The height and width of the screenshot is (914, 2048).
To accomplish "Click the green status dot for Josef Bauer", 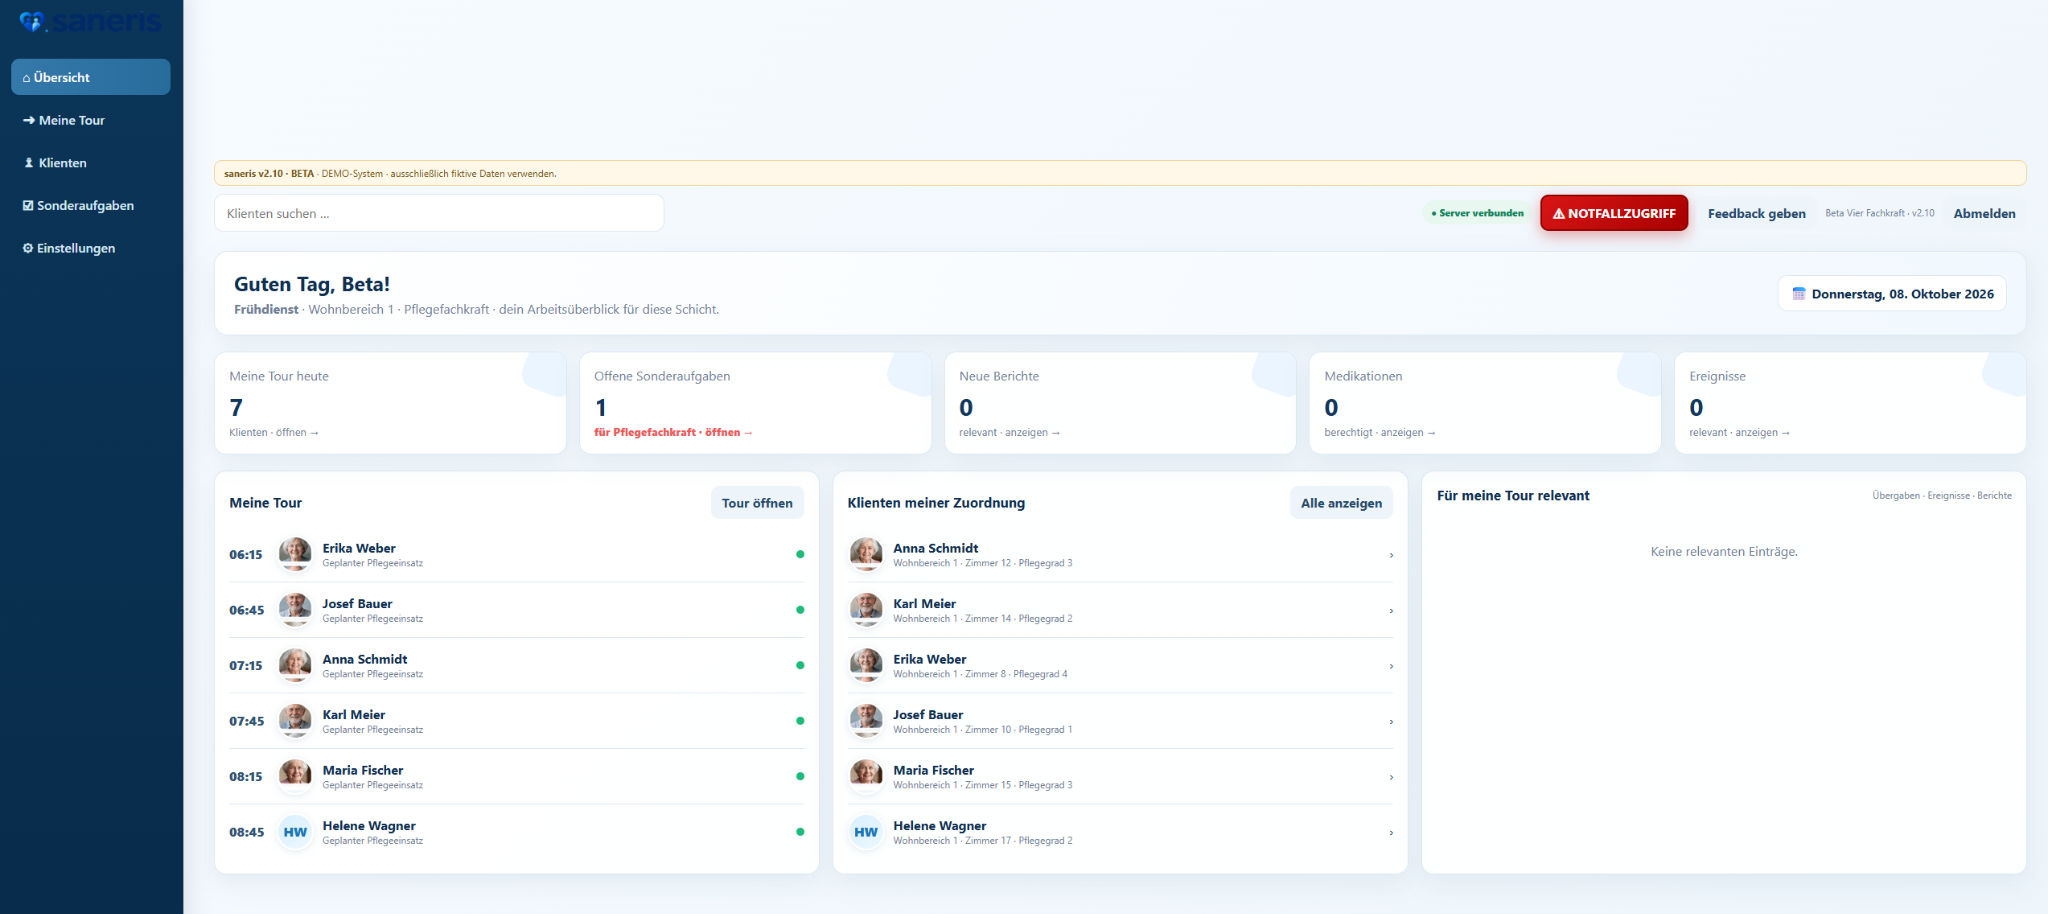I will click(x=800, y=610).
